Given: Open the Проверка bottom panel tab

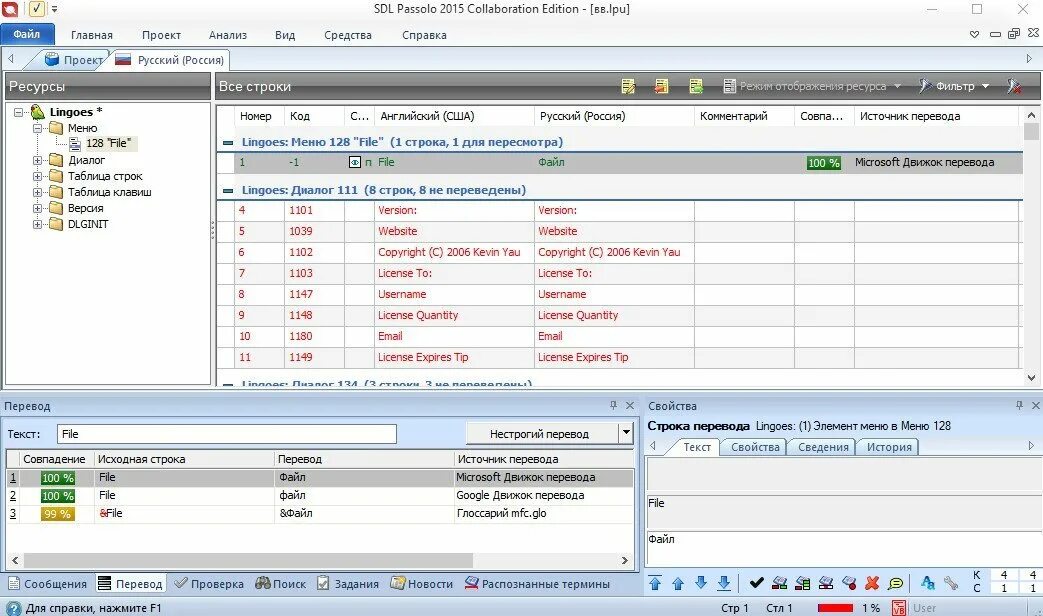Looking at the screenshot, I should coord(209,584).
